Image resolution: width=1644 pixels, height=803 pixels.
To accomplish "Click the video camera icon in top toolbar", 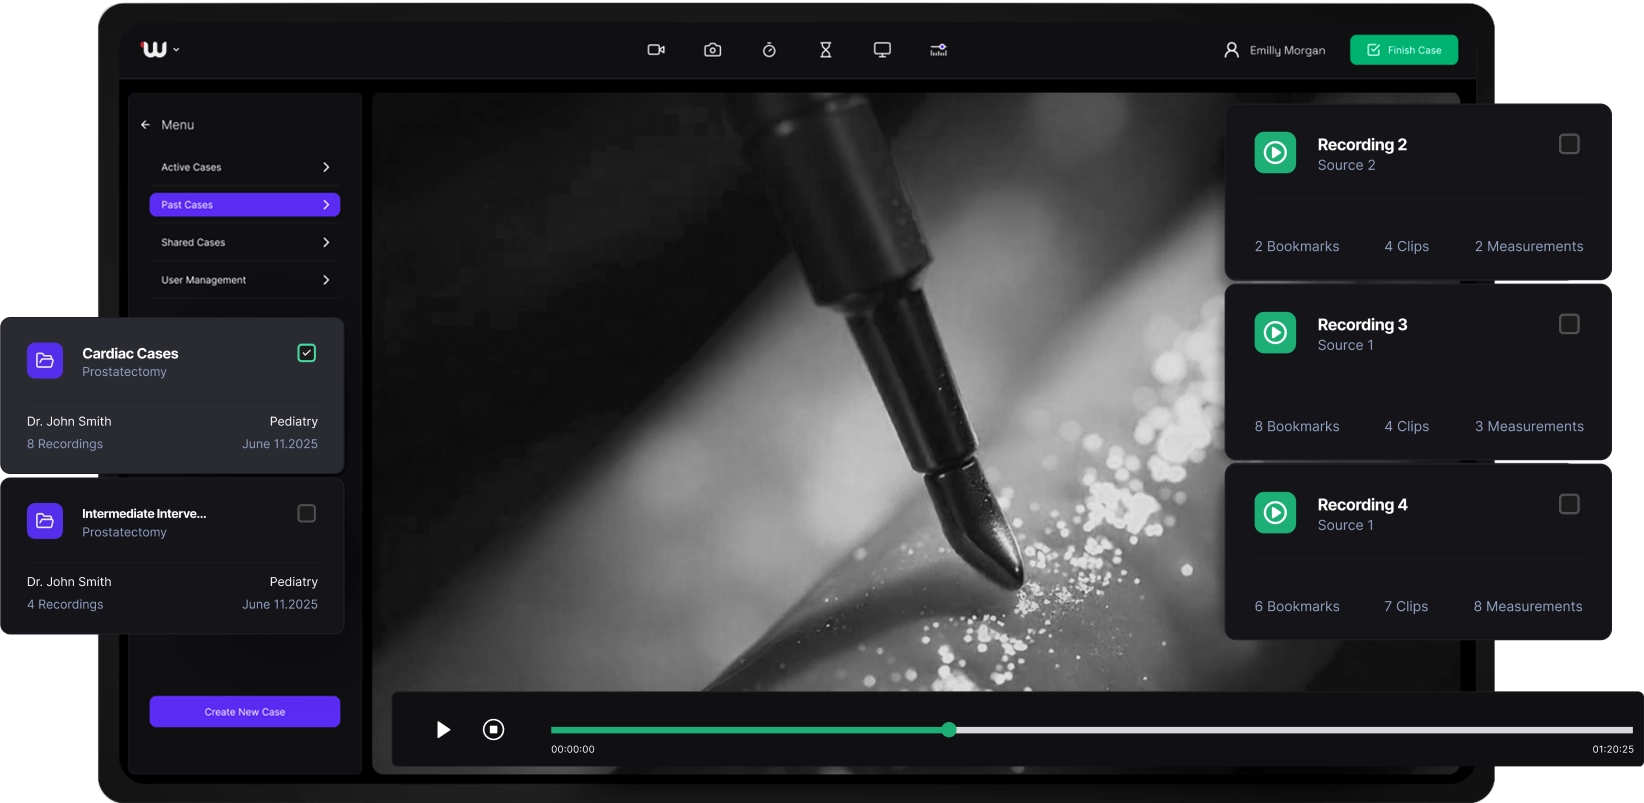I will (656, 50).
